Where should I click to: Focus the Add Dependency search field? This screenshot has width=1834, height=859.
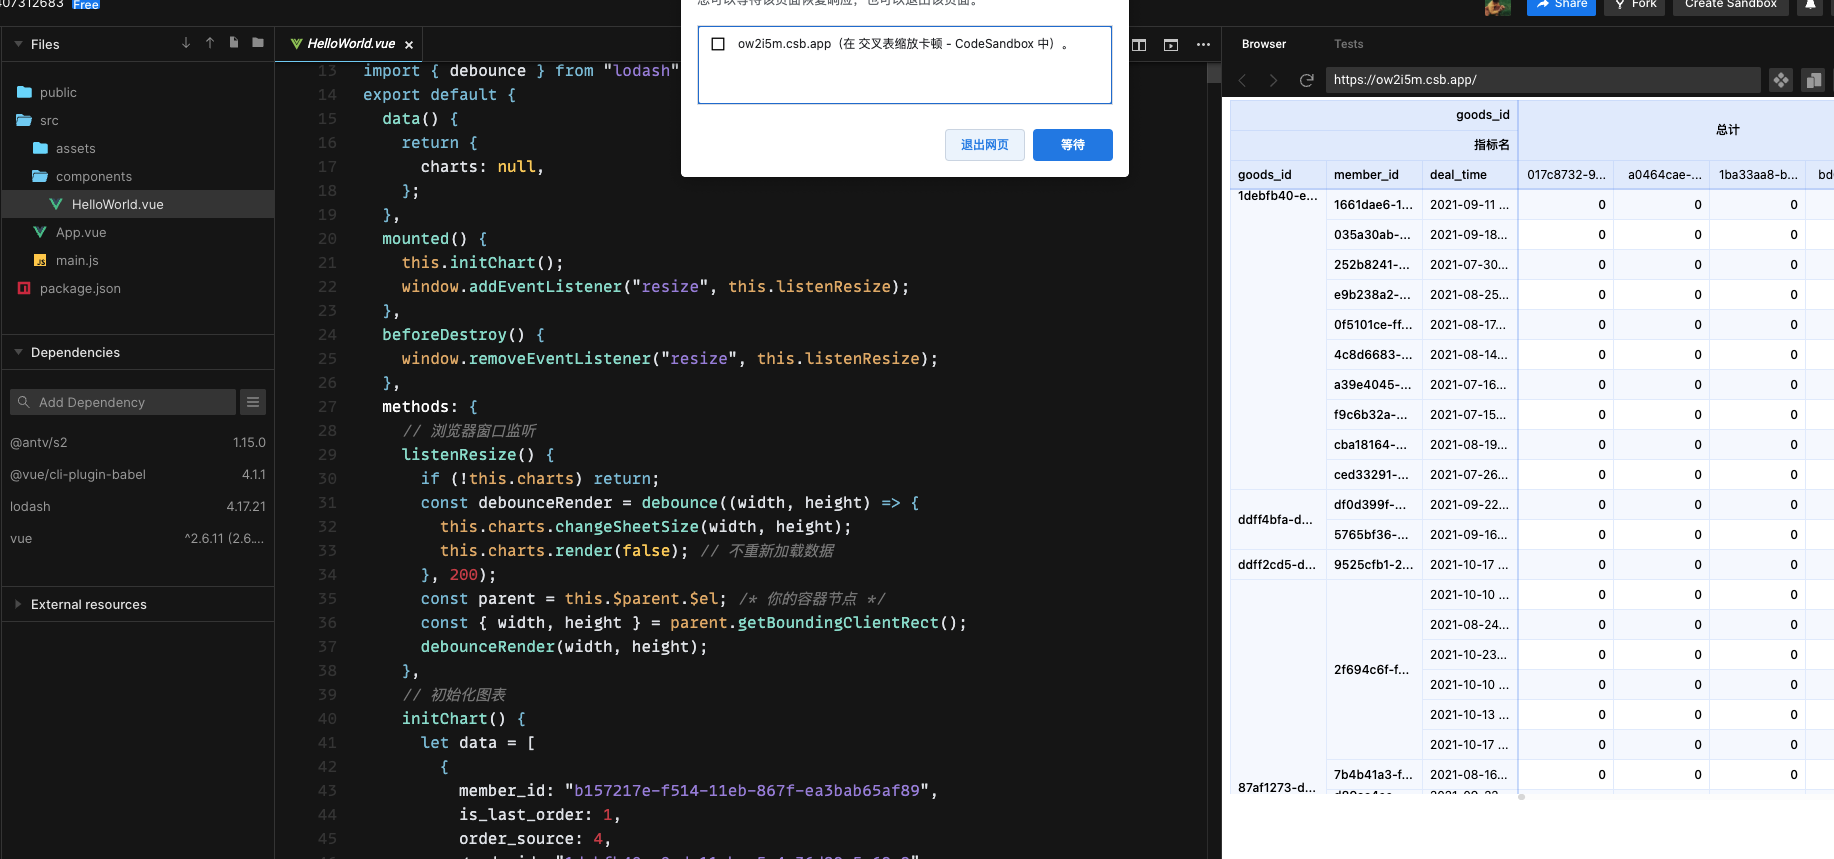(123, 402)
